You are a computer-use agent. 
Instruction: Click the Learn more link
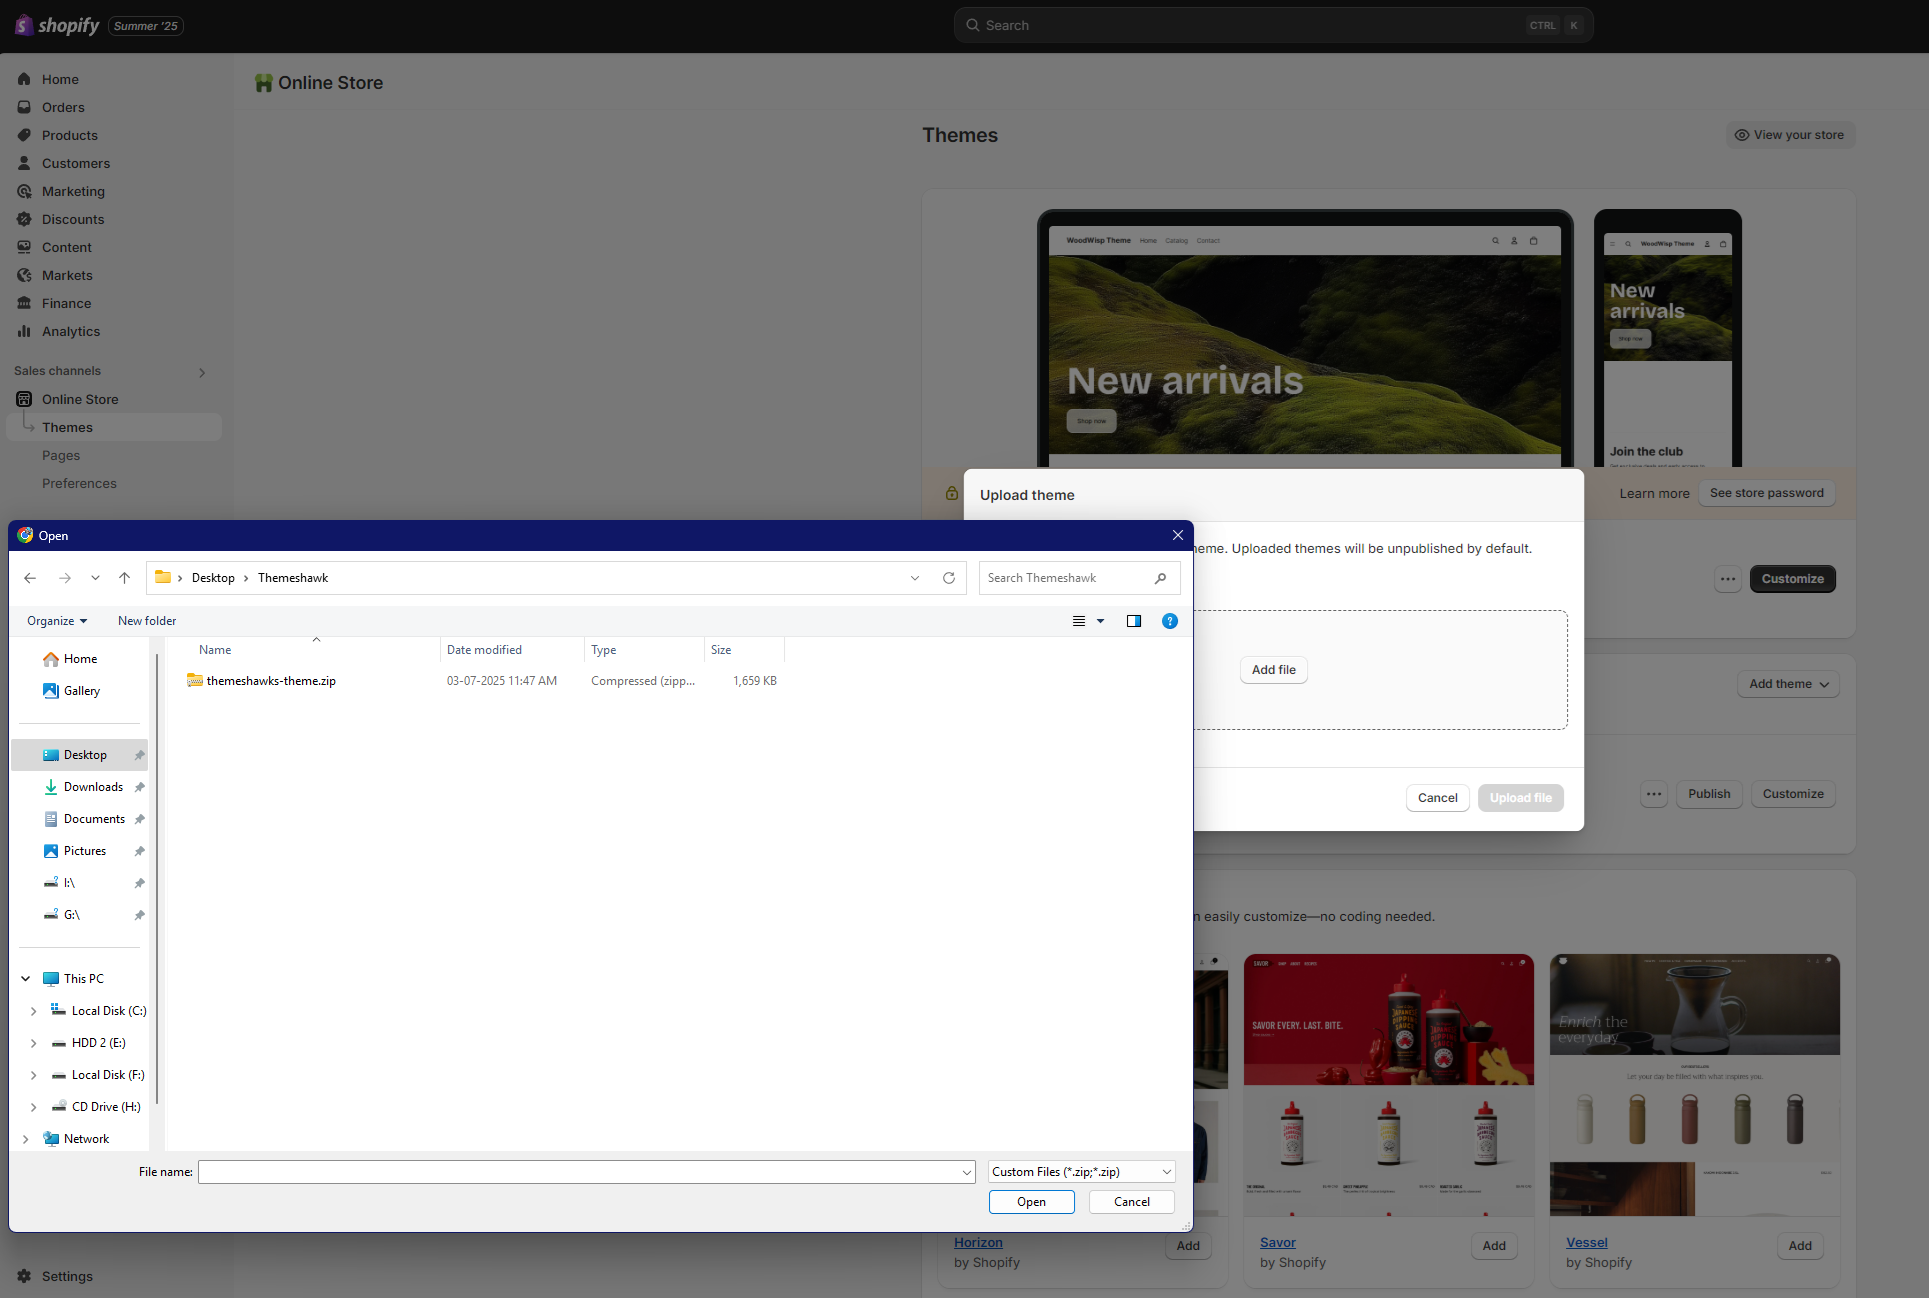pos(1653,493)
